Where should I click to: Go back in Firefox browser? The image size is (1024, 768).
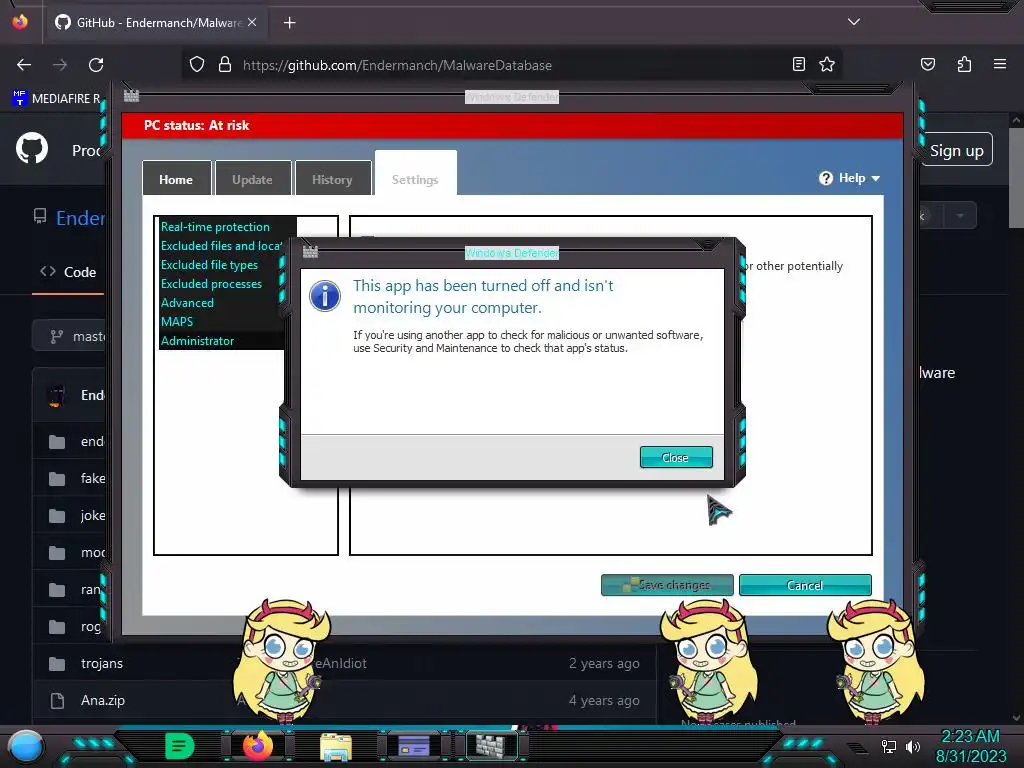click(24, 65)
